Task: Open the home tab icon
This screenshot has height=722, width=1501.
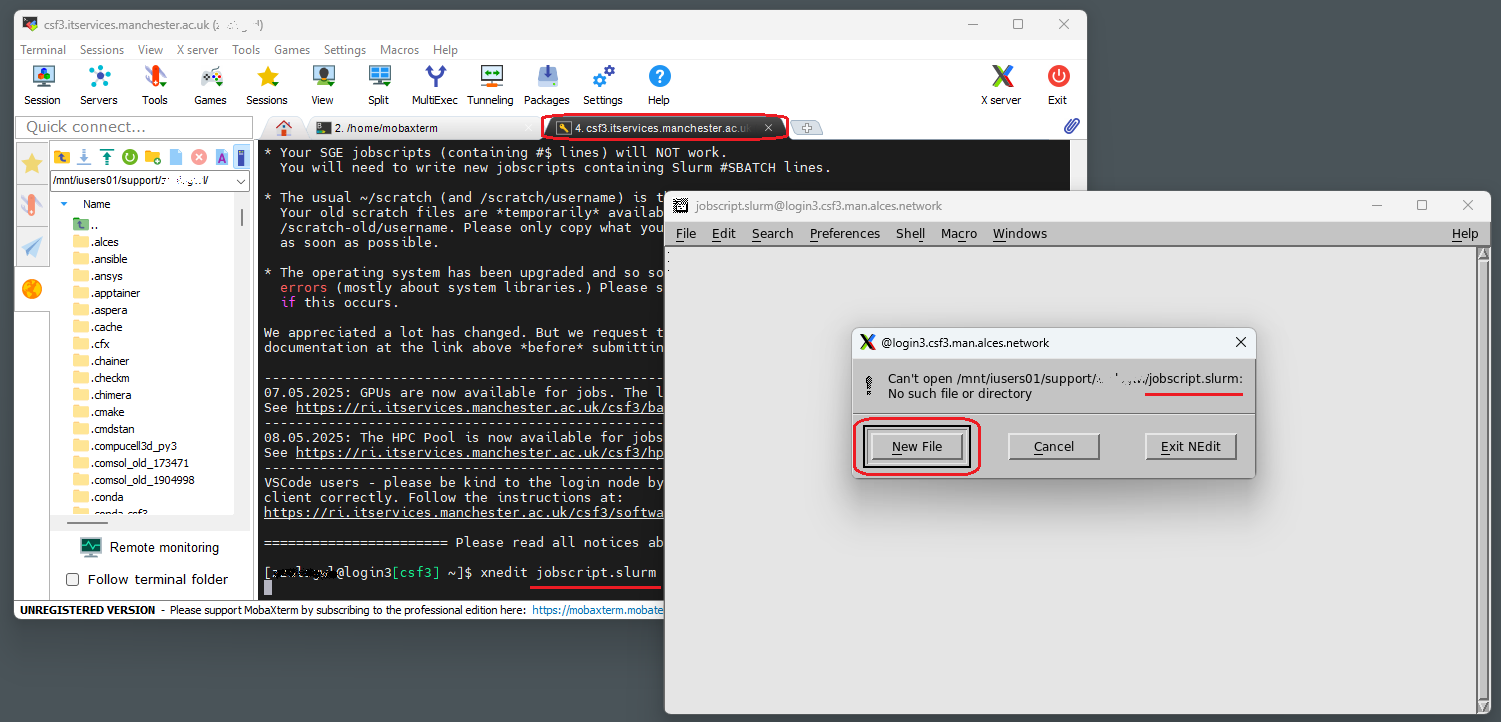Action: [x=284, y=128]
